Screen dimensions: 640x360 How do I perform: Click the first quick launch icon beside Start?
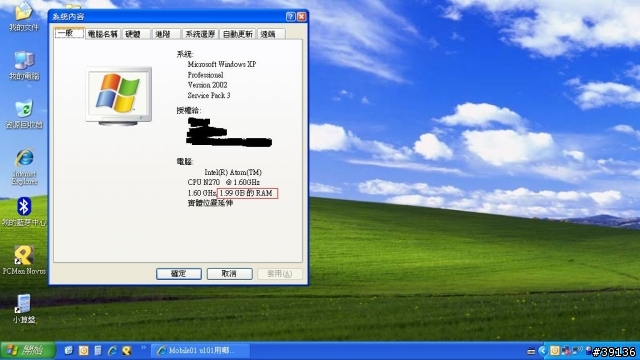point(69,351)
